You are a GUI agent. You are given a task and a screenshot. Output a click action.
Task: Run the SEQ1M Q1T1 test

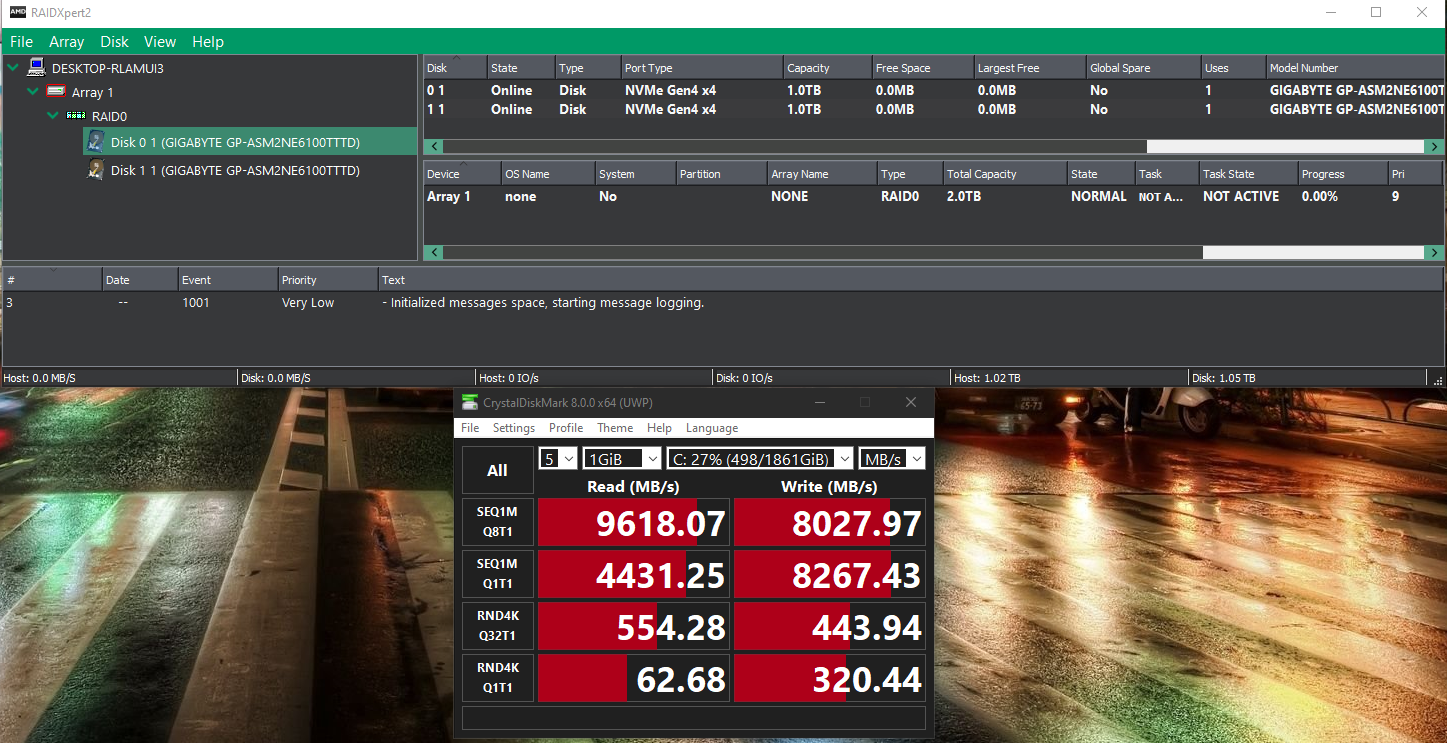497,574
